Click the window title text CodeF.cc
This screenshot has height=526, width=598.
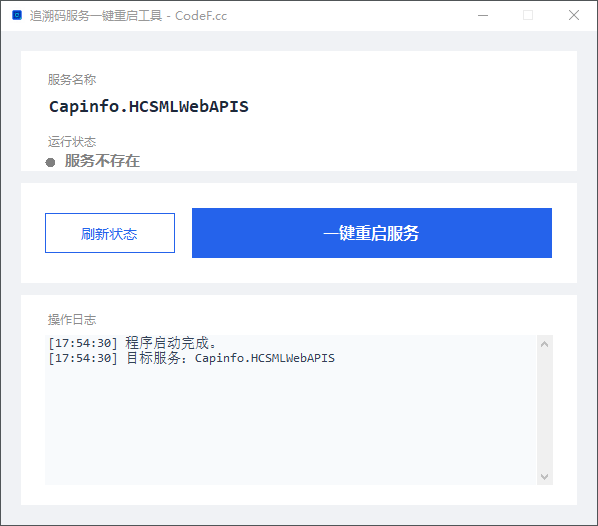tap(201, 16)
